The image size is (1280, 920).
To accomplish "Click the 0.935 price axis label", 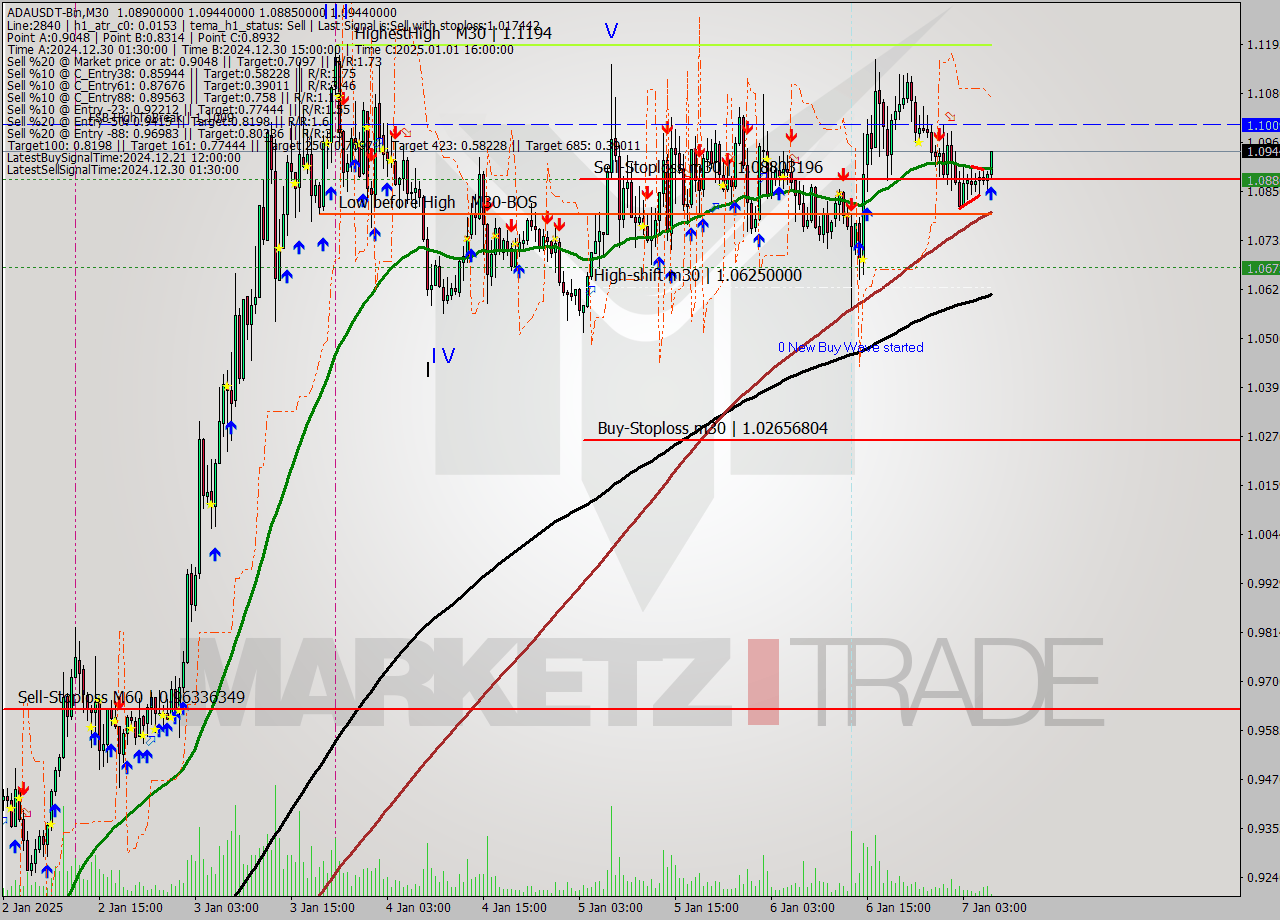I will click(x=1262, y=829).
